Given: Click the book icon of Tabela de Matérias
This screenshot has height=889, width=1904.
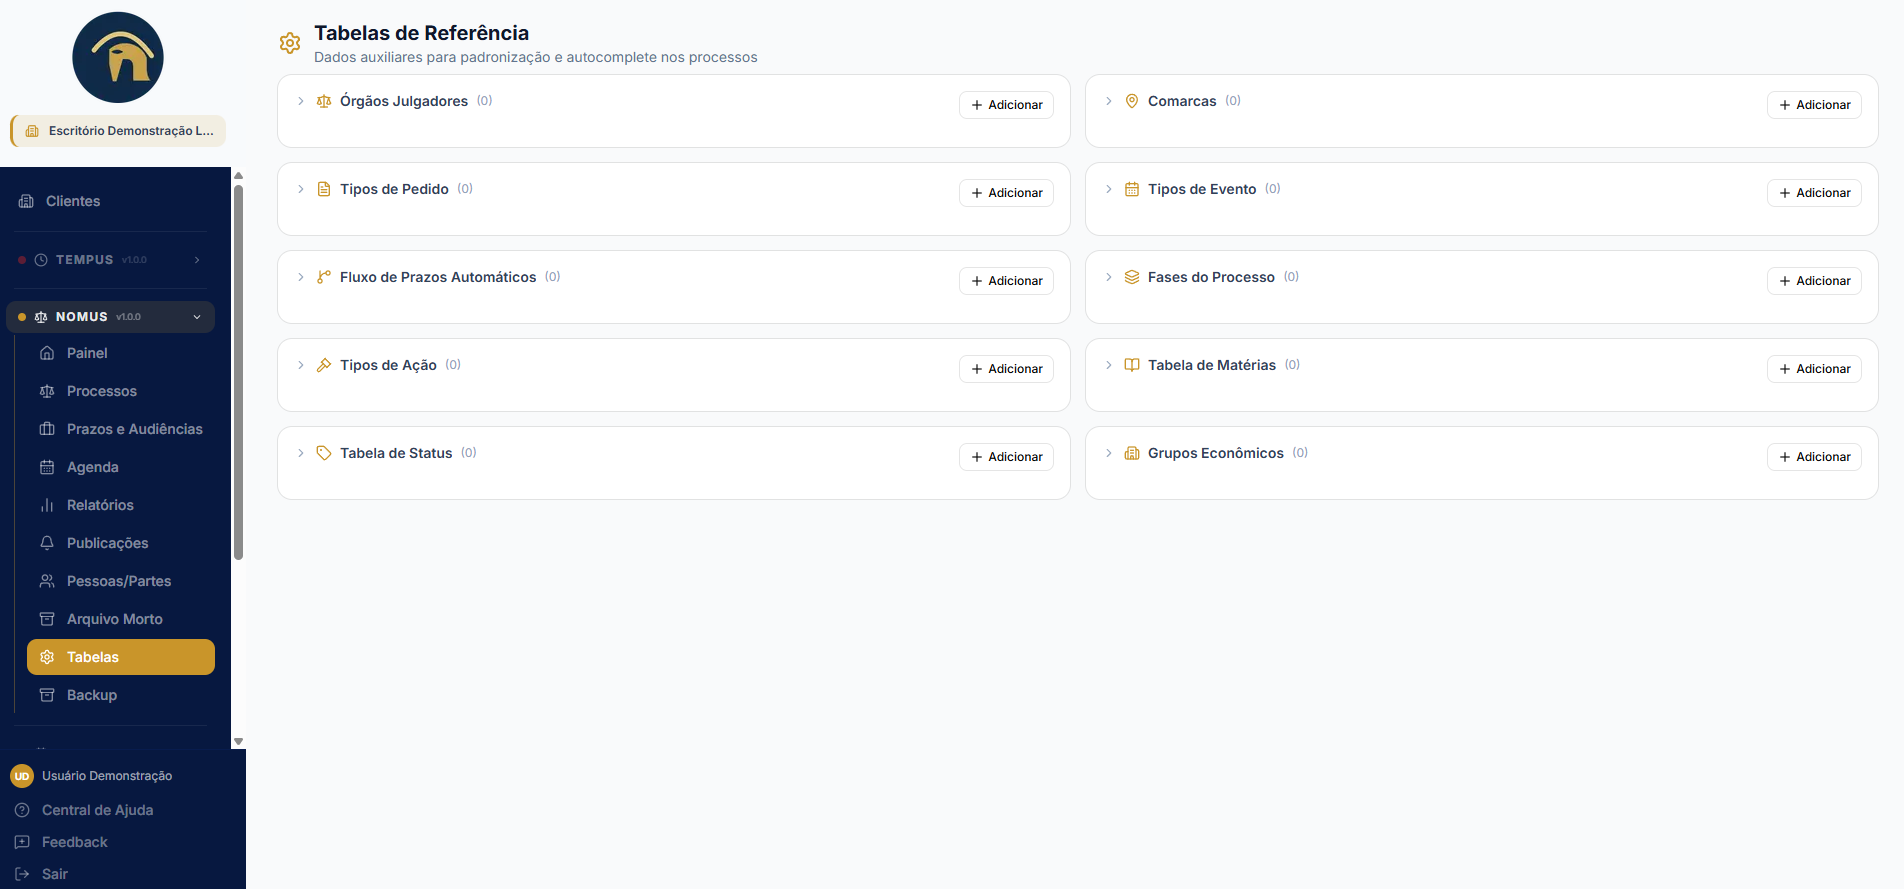Looking at the screenshot, I should (x=1132, y=365).
